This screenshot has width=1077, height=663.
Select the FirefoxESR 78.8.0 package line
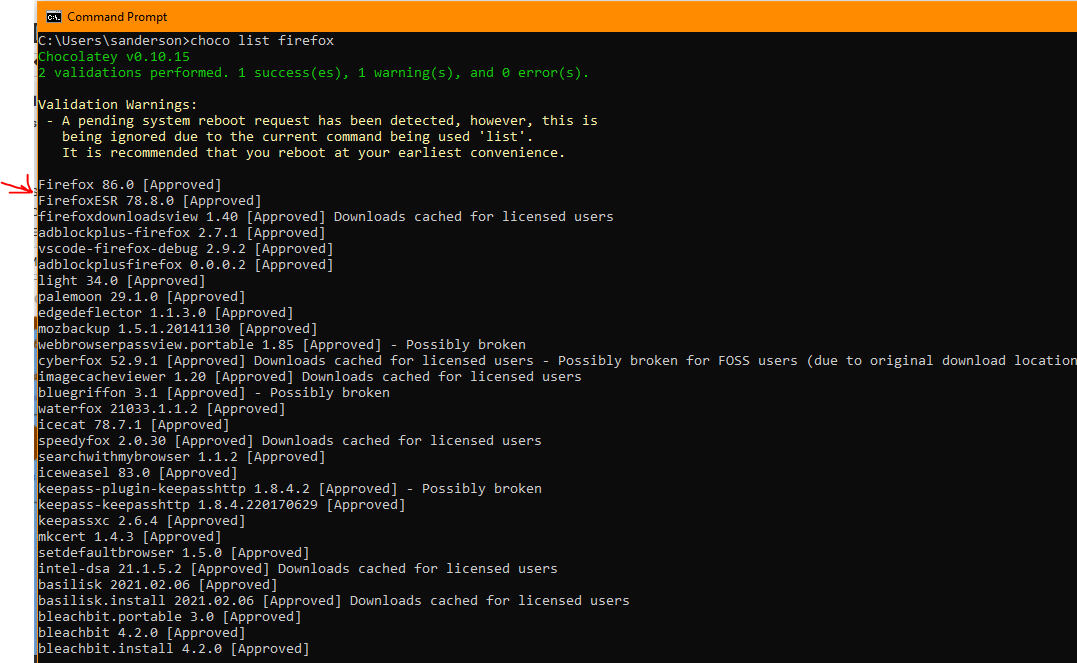tap(150, 201)
